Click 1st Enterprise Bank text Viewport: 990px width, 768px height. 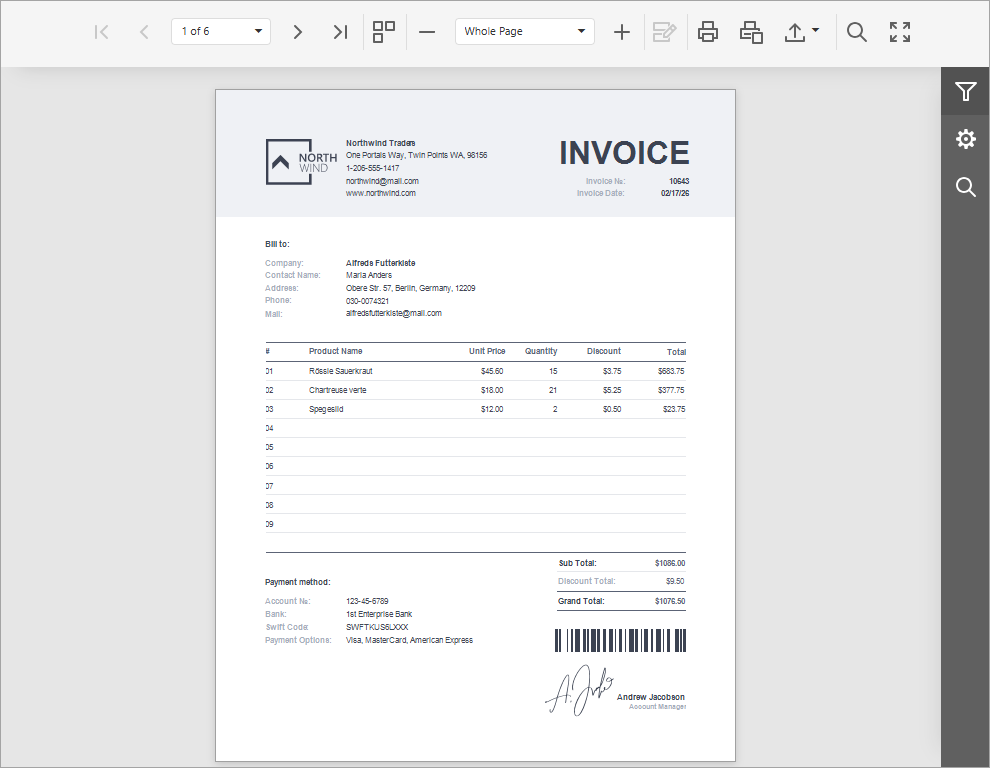[x=379, y=614]
